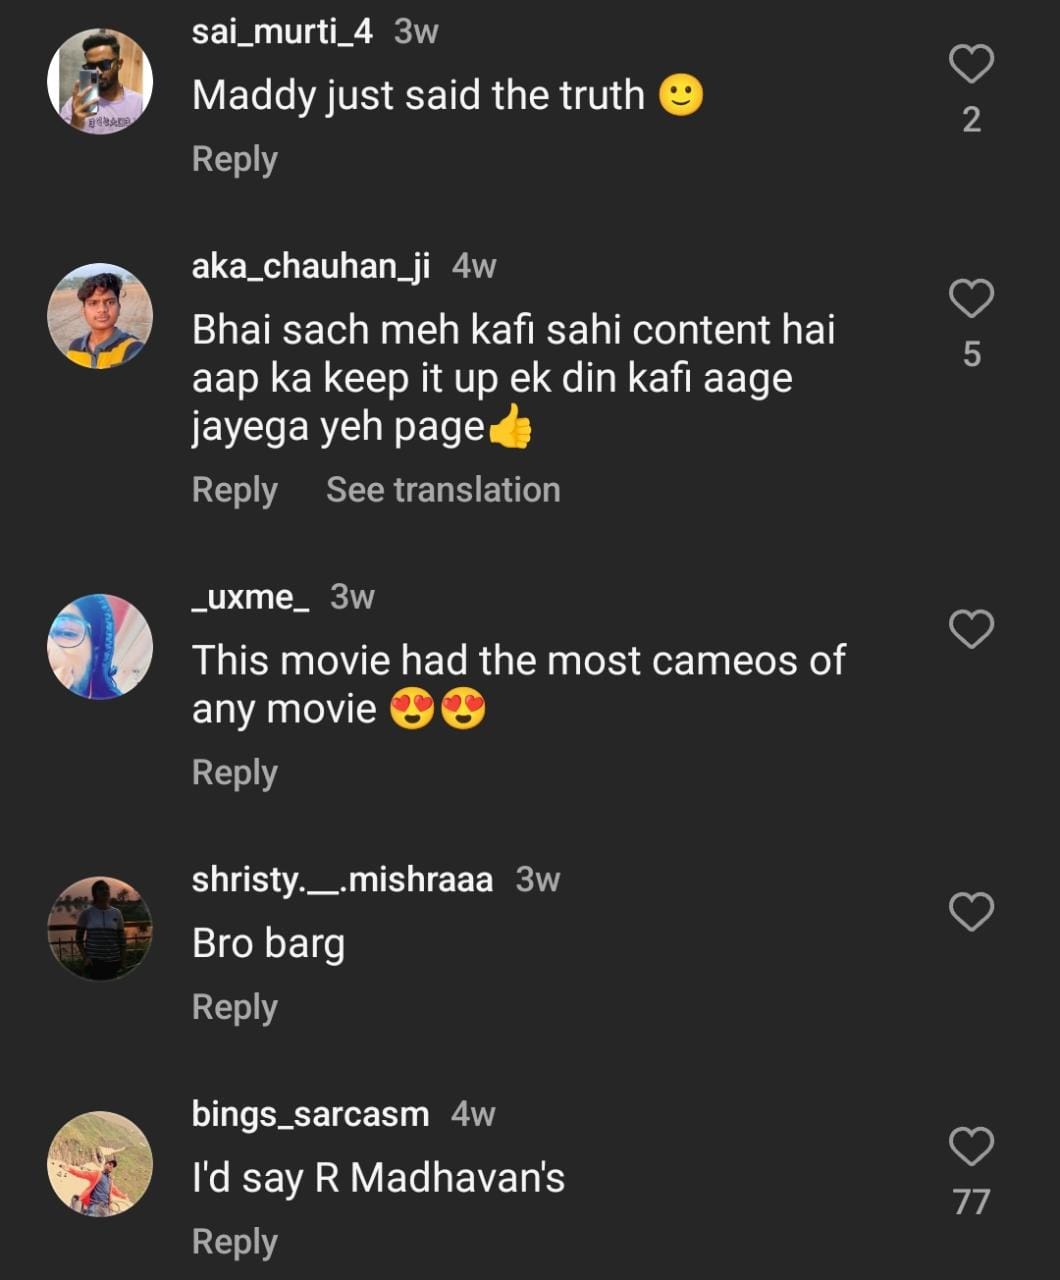Visit the bings_sarcasm username

(x=310, y=1114)
